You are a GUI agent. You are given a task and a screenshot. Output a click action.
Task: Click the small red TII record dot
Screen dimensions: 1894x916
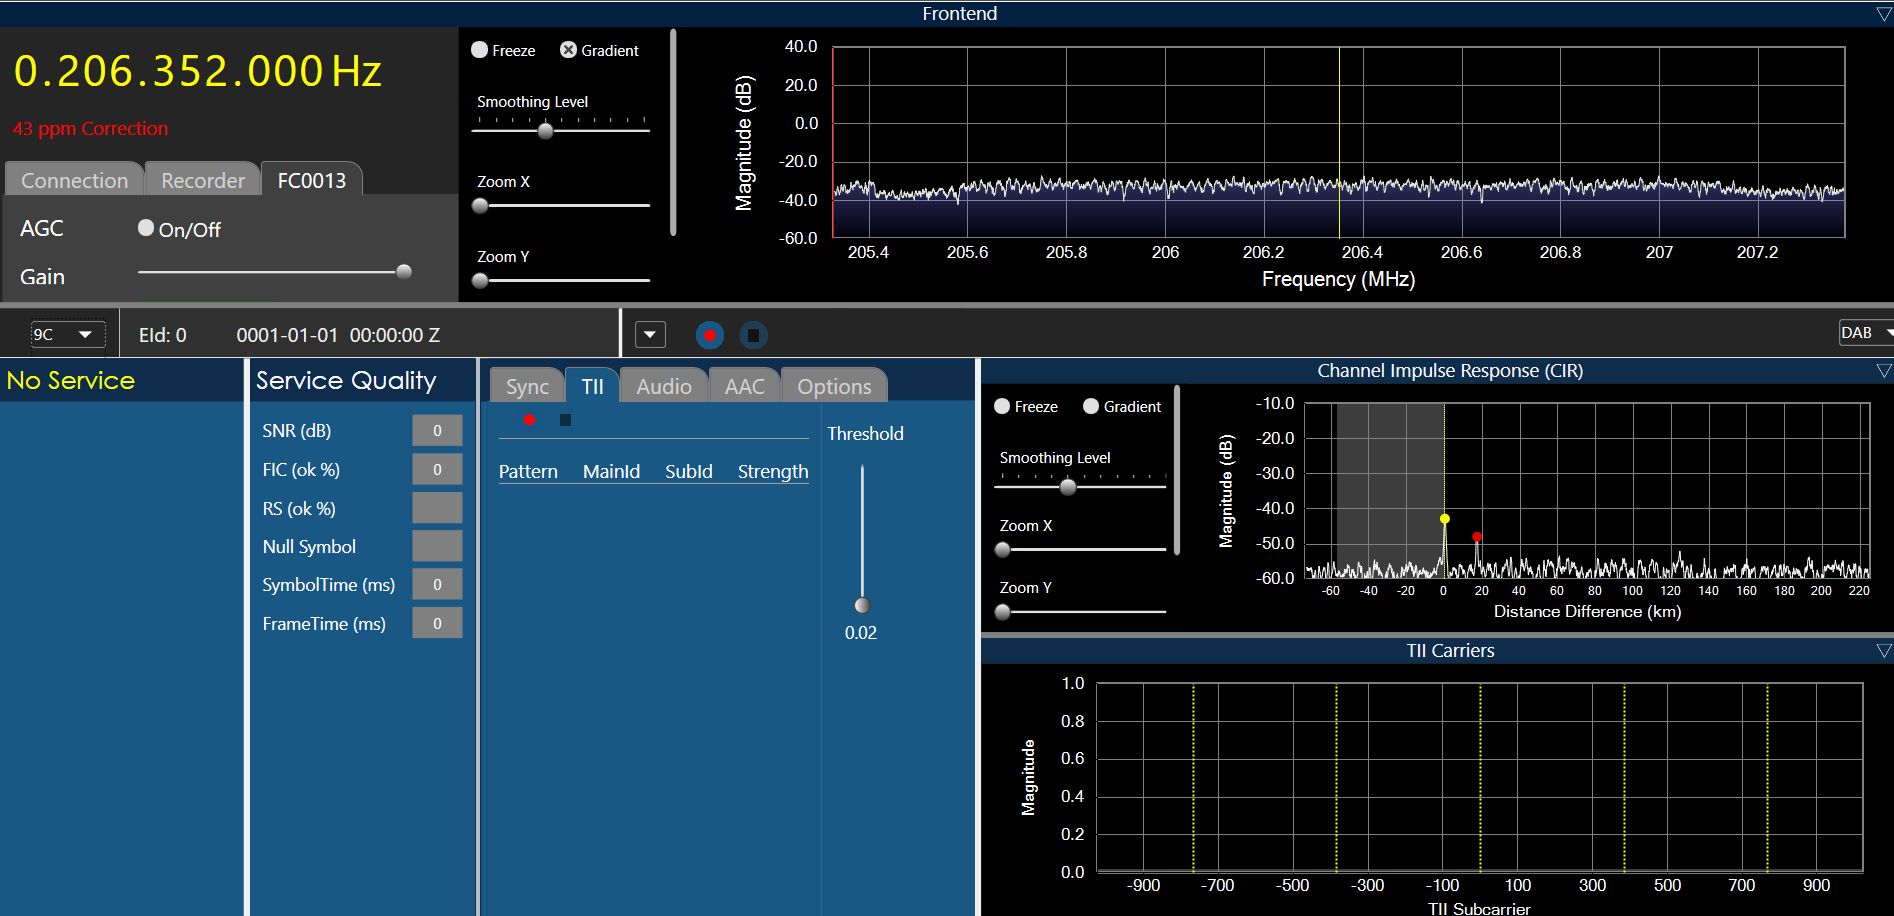point(529,420)
